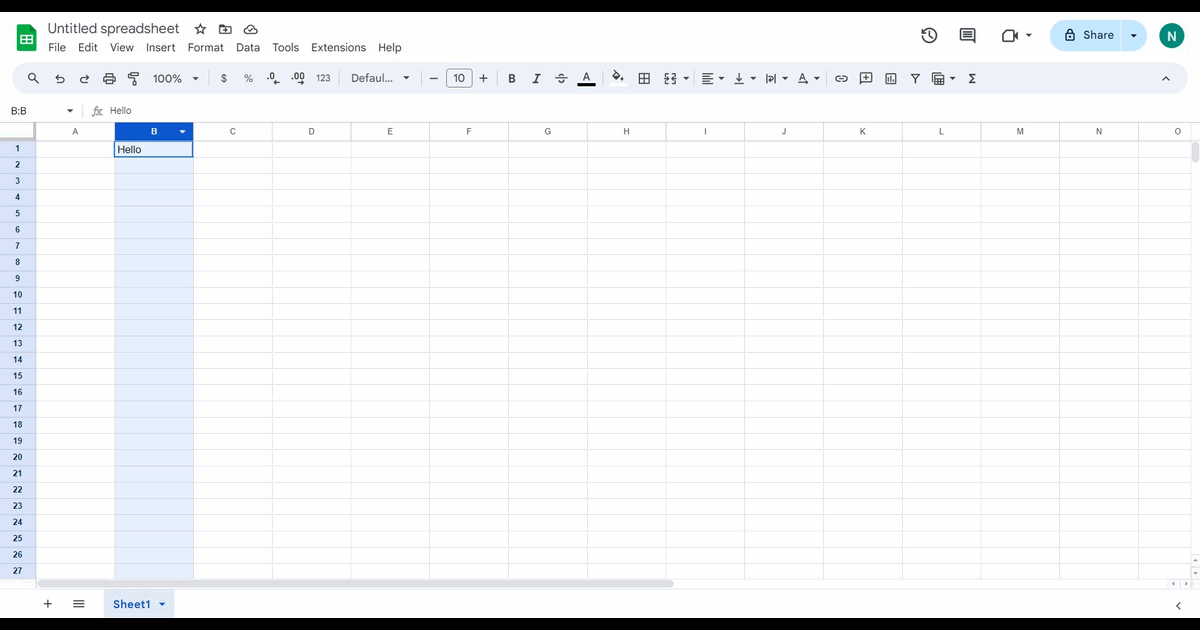This screenshot has width=1200, height=630.
Task: Open the zoom 100% dropdown
Action: point(175,78)
